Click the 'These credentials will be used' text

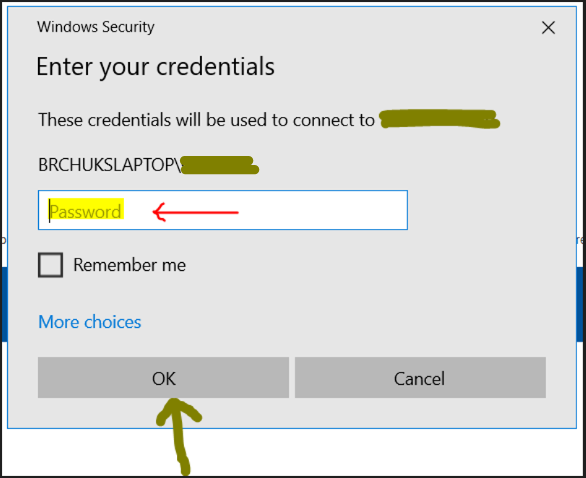click(x=206, y=120)
